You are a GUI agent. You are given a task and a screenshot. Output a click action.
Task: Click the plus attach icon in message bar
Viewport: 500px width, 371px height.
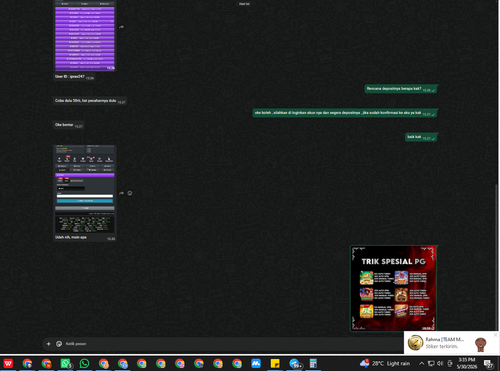pos(49,344)
